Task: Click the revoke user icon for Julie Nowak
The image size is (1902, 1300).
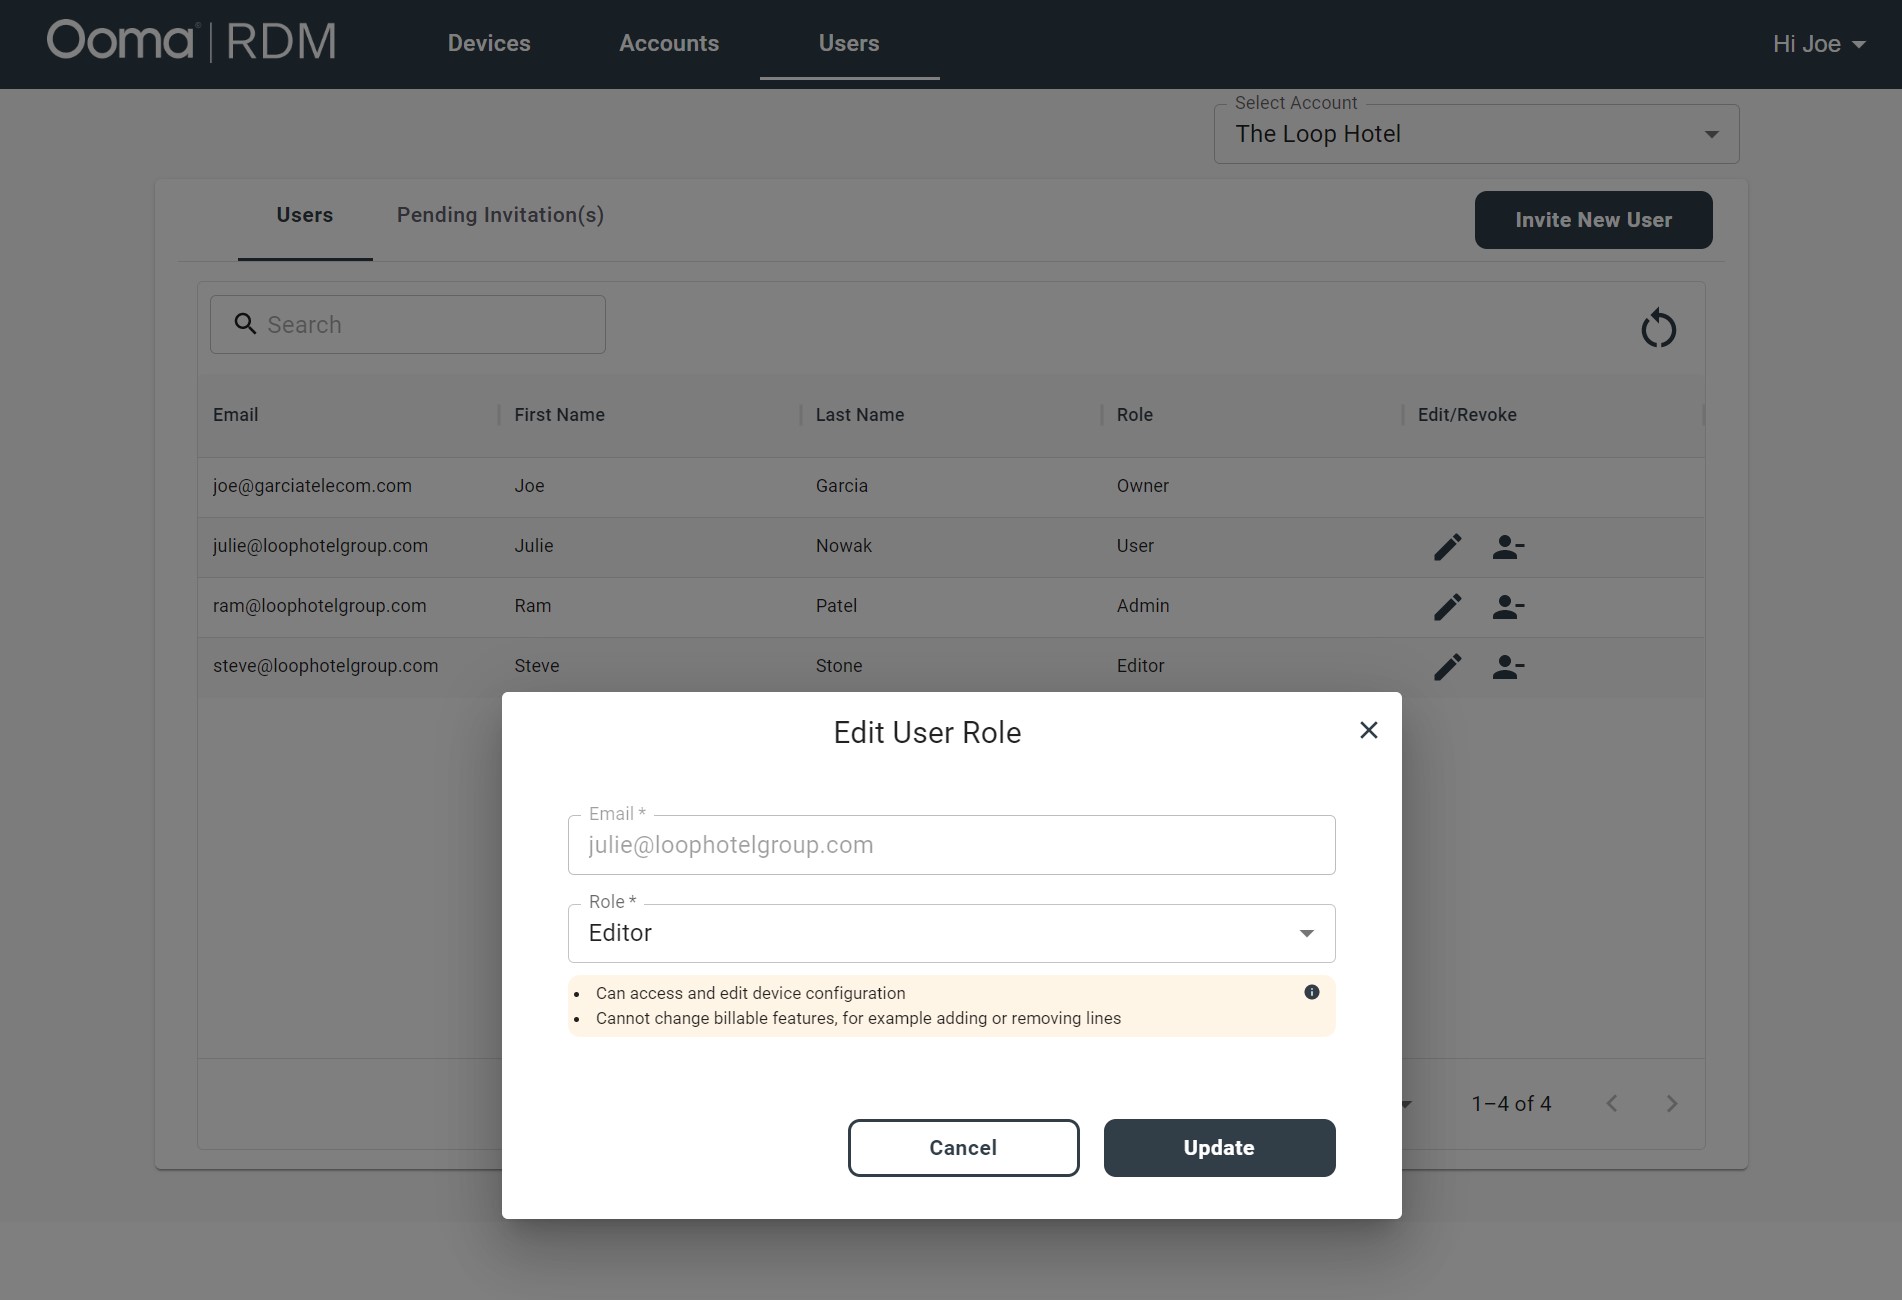Action: 1507,547
